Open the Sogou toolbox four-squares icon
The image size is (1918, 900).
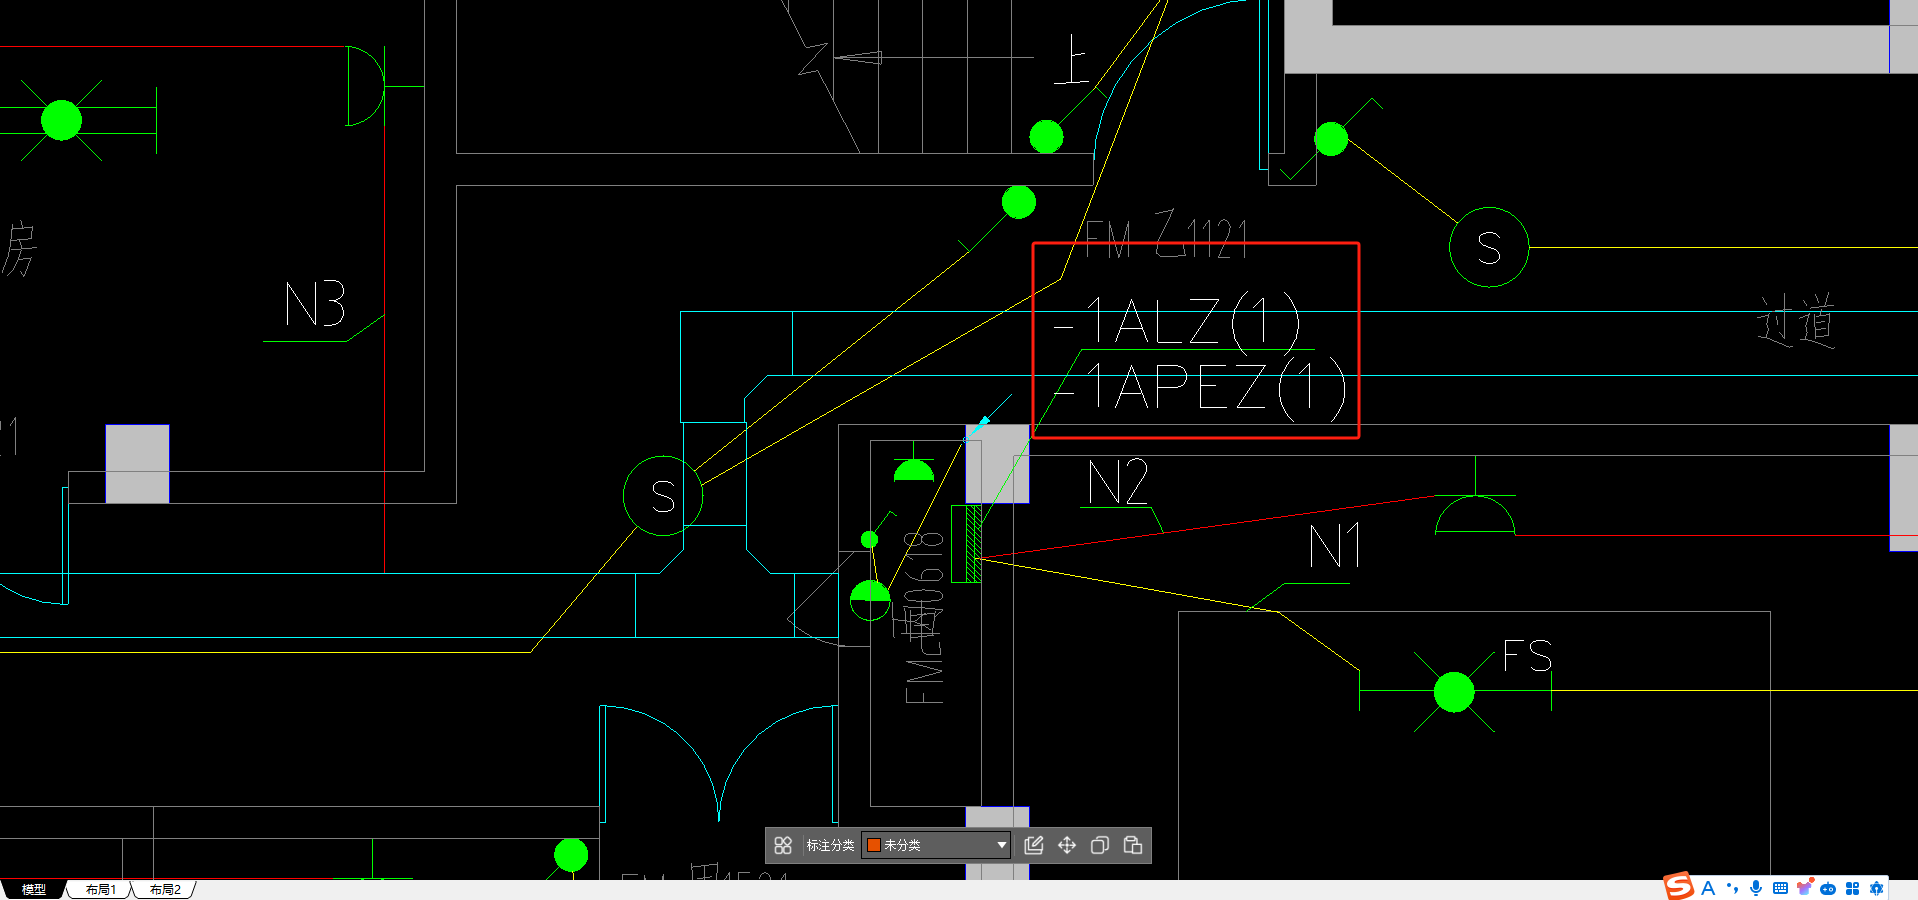[x=1852, y=888]
